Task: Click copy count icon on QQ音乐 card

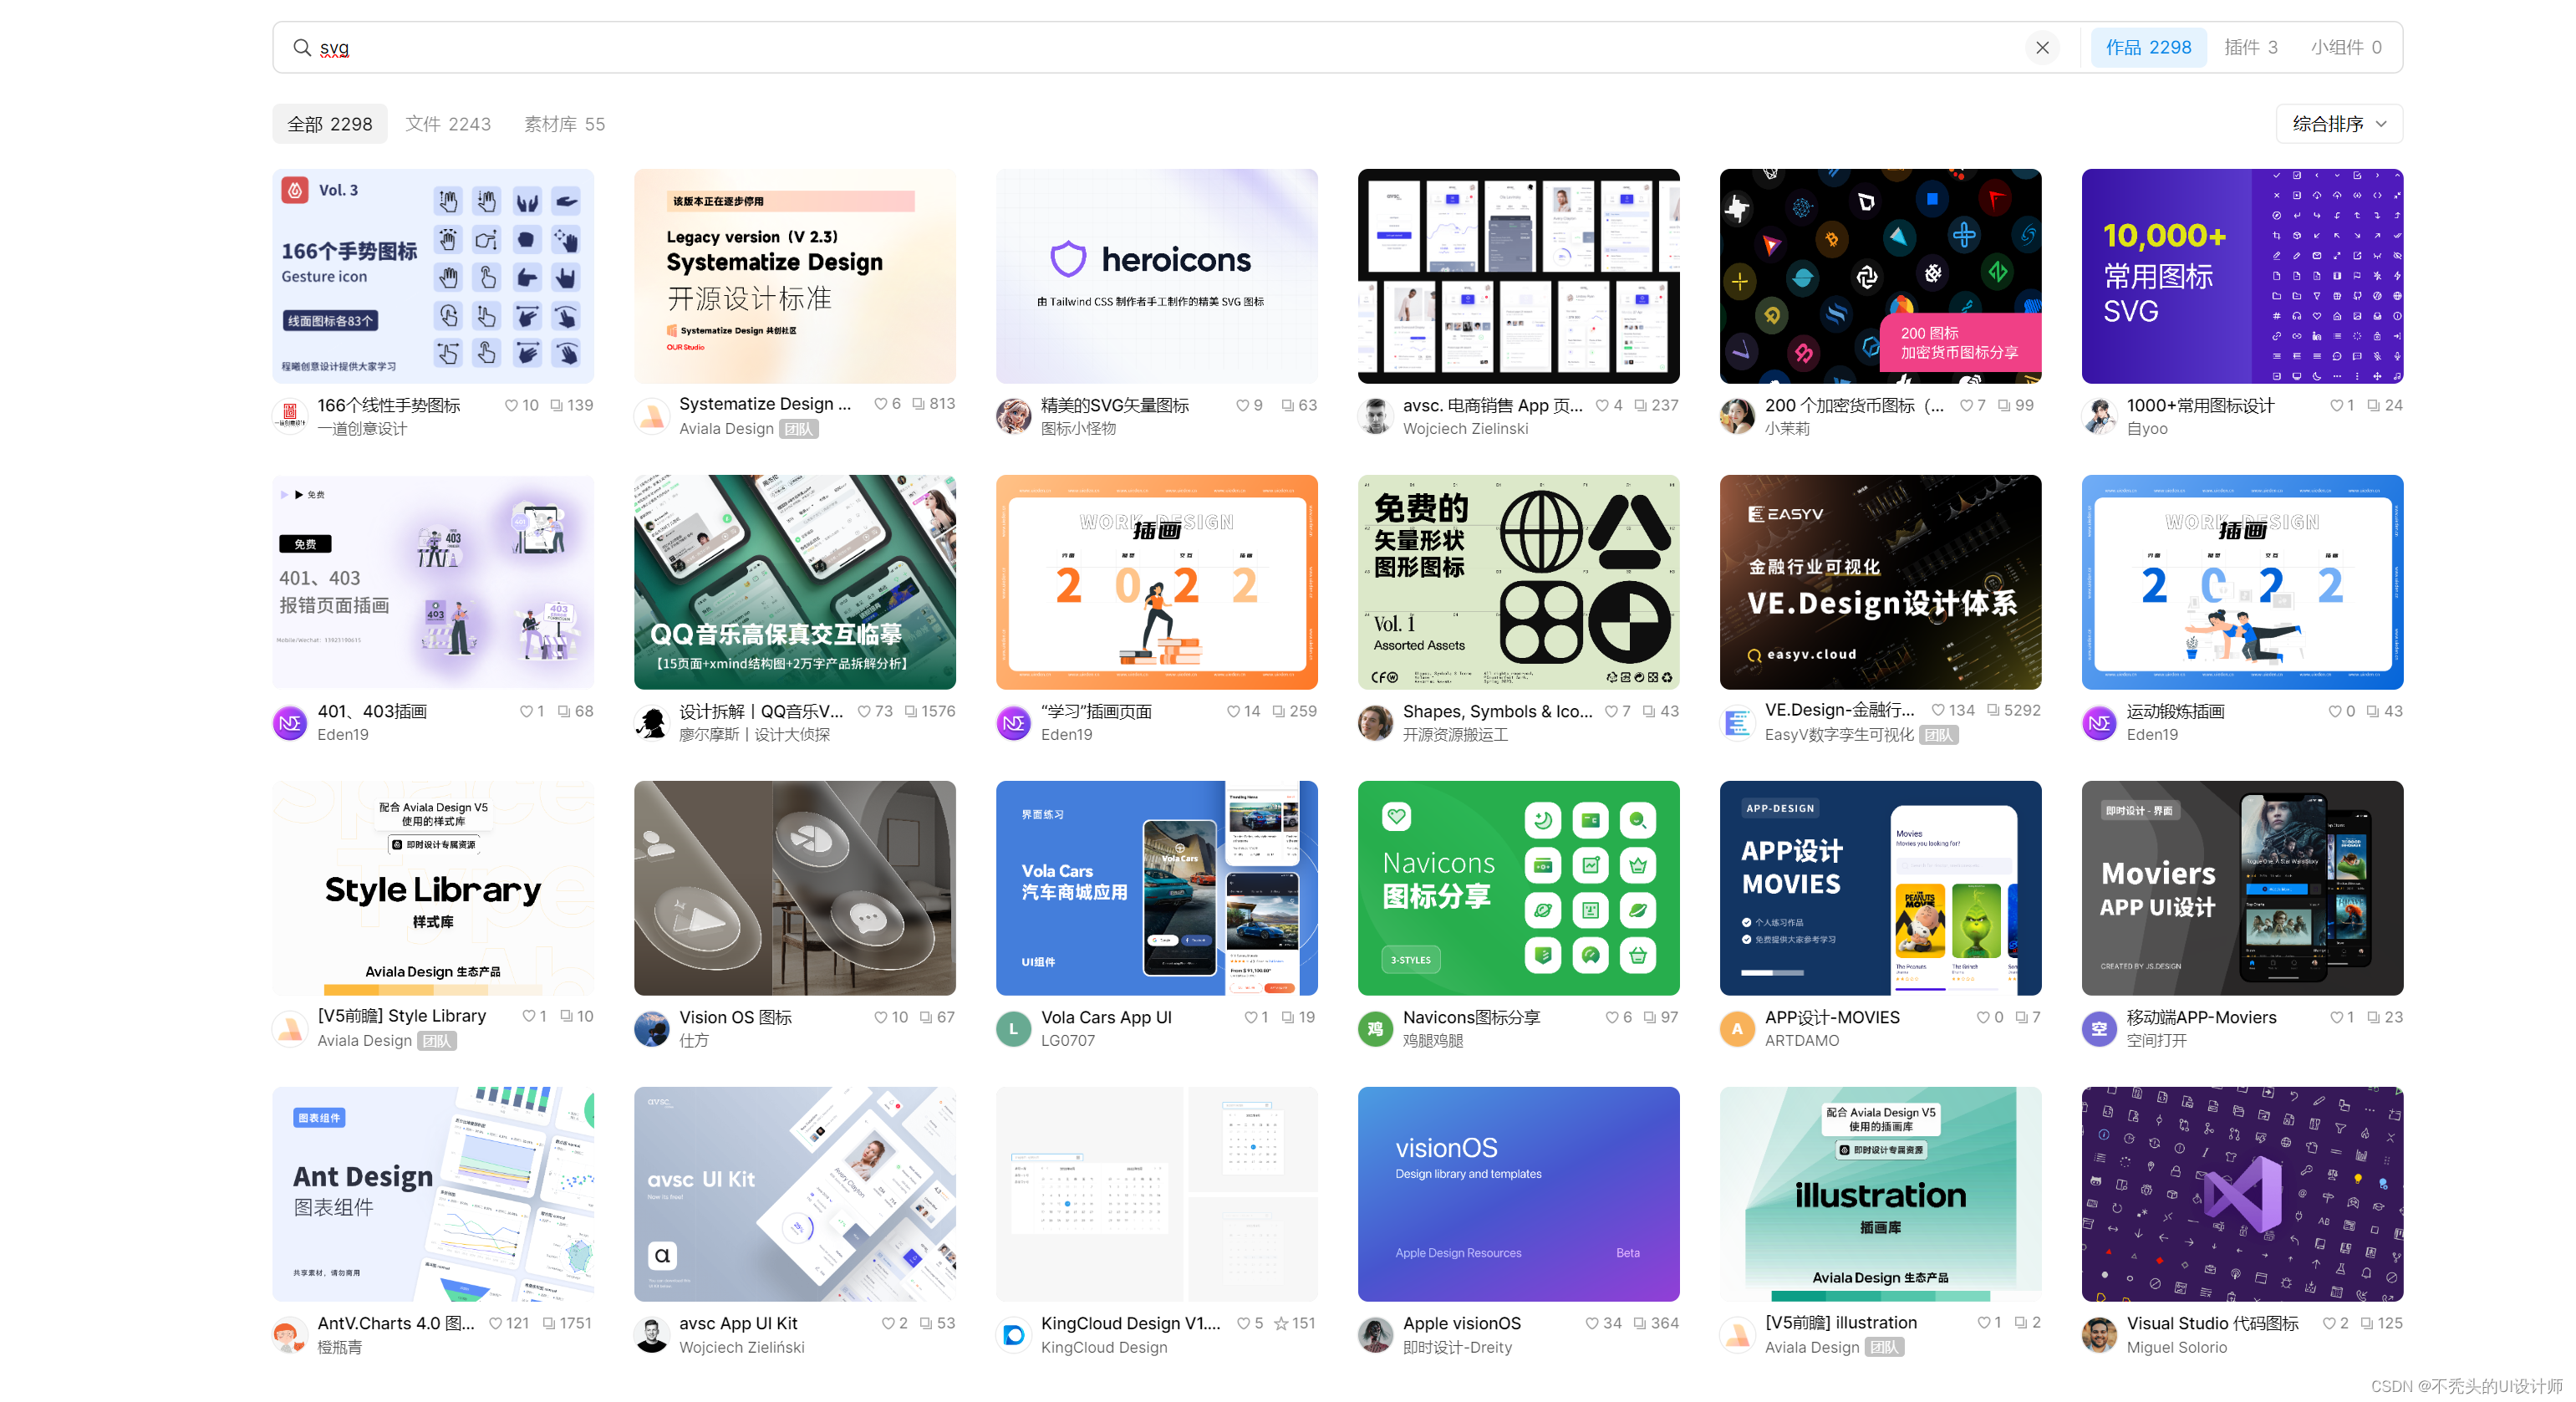Action: (911, 711)
